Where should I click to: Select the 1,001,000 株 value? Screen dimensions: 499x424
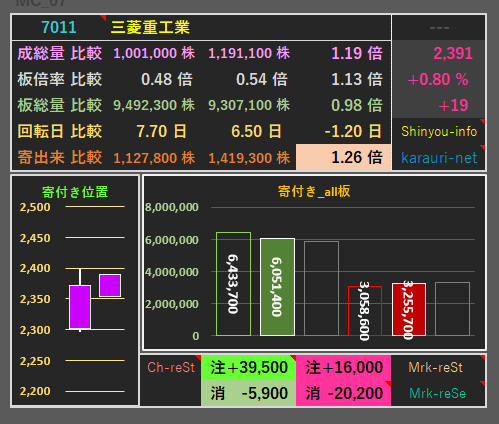click(154, 53)
